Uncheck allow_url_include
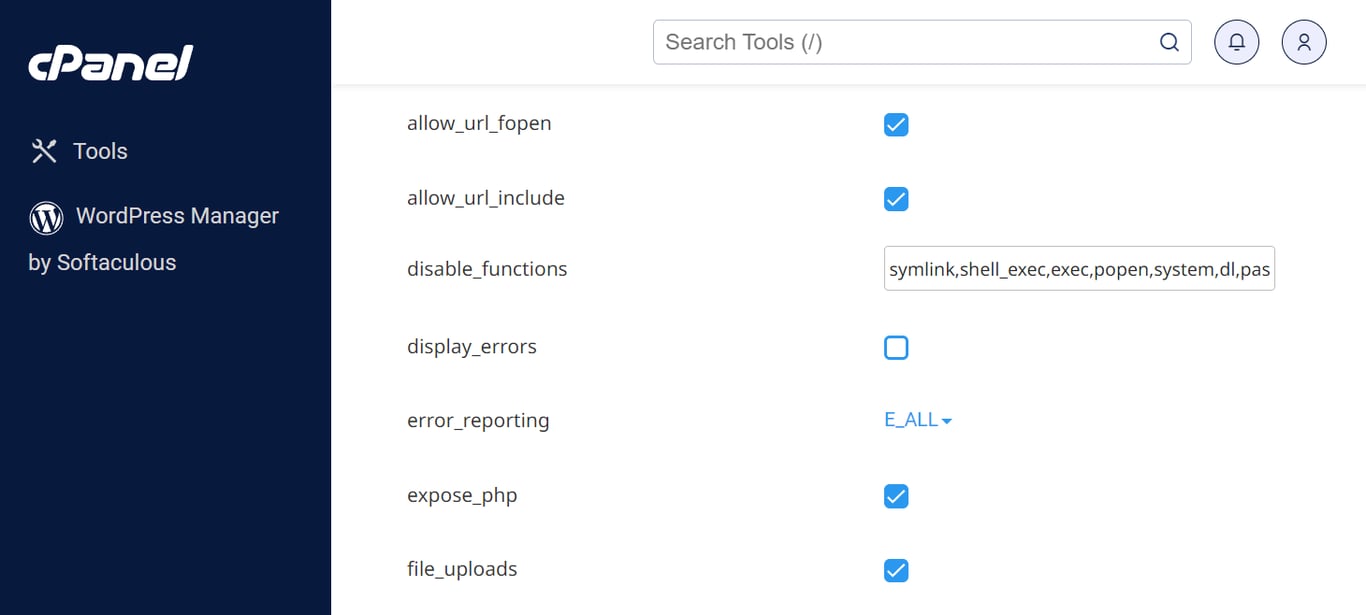 click(x=895, y=199)
